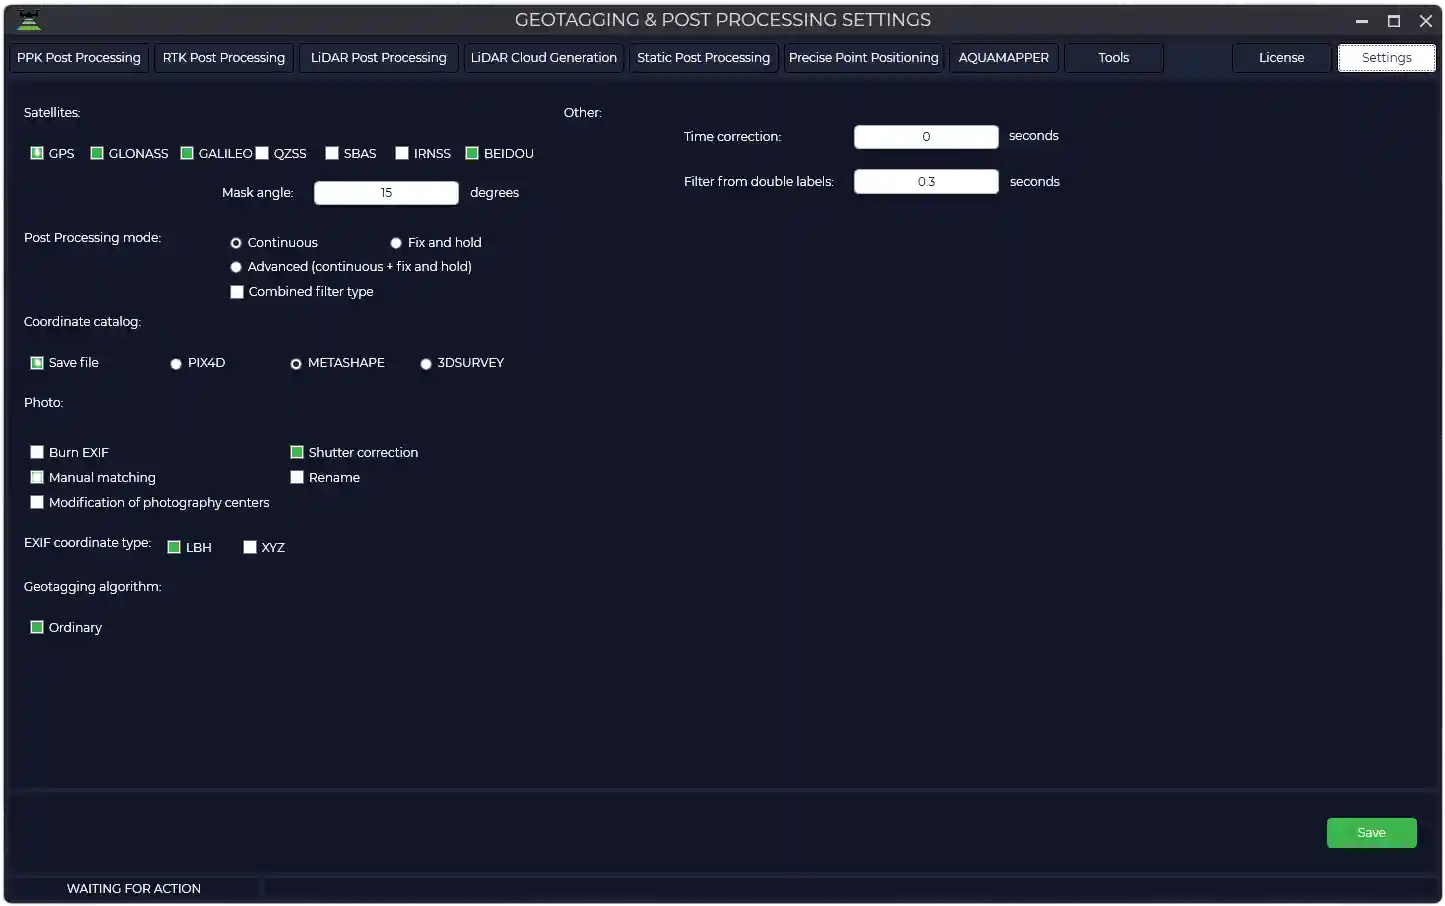Screen dimensions: 1445x906
Task: Open the LiDAR Post Processing tab
Action: pyautogui.click(x=379, y=58)
